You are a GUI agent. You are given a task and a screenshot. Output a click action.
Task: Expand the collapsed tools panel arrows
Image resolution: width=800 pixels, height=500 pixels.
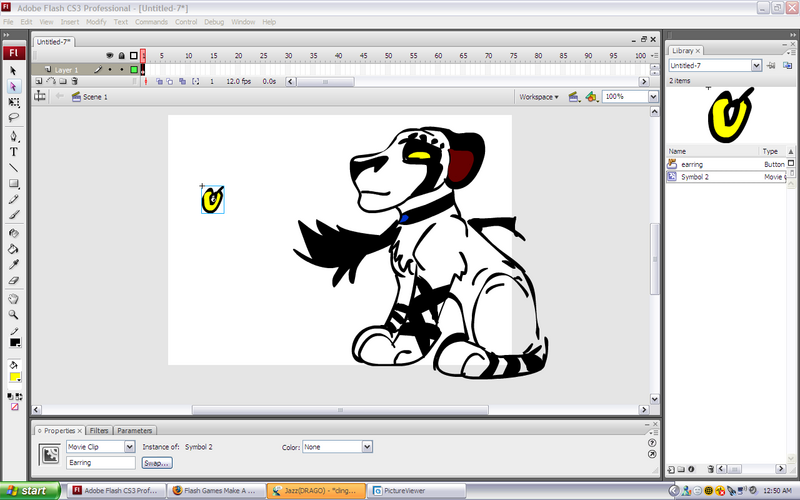[x=6, y=35]
